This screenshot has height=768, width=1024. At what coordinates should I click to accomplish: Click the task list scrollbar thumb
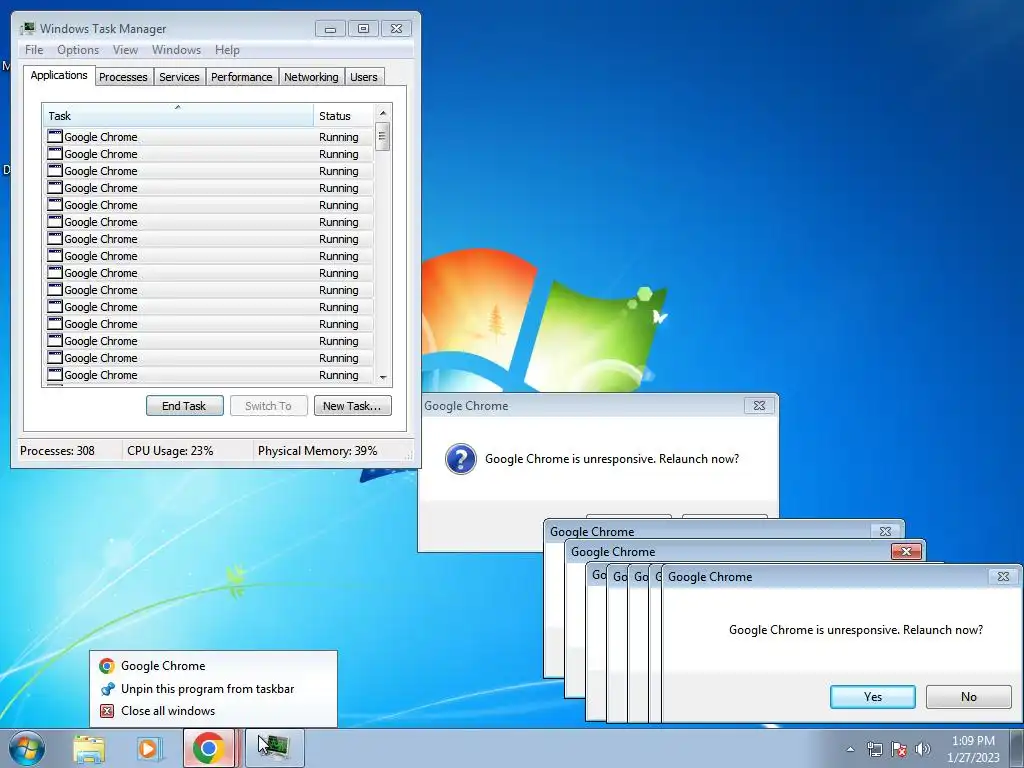pyautogui.click(x=383, y=136)
